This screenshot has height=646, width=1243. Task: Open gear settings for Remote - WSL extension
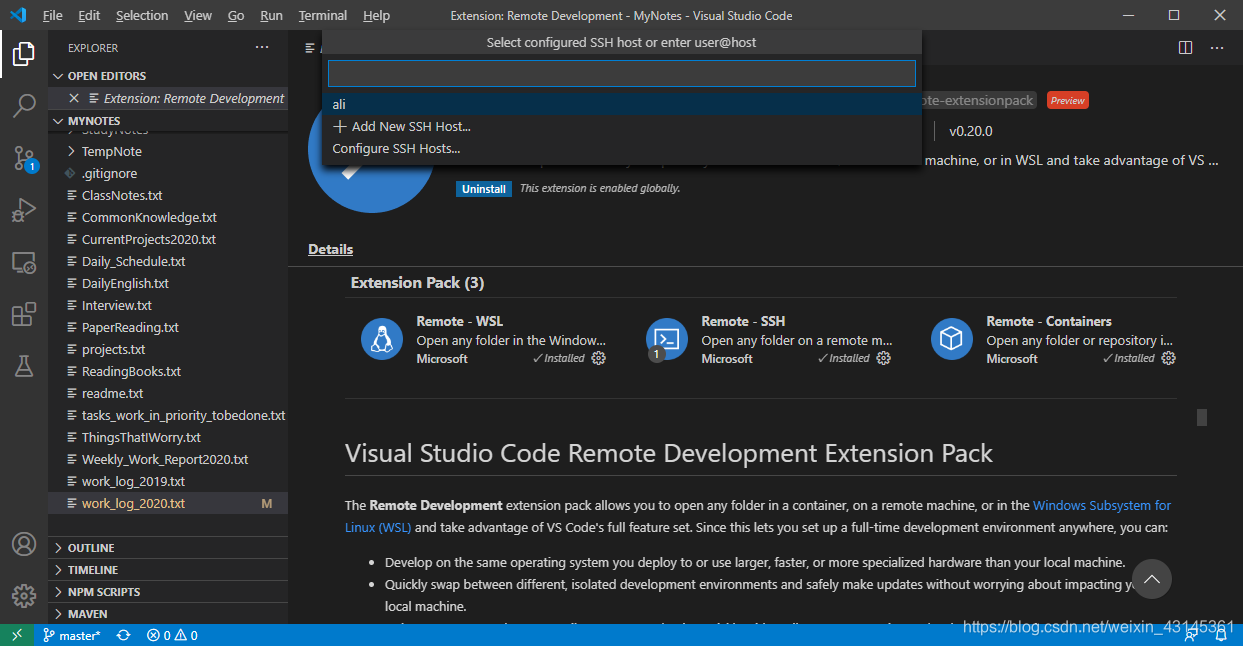(x=599, y=358)
